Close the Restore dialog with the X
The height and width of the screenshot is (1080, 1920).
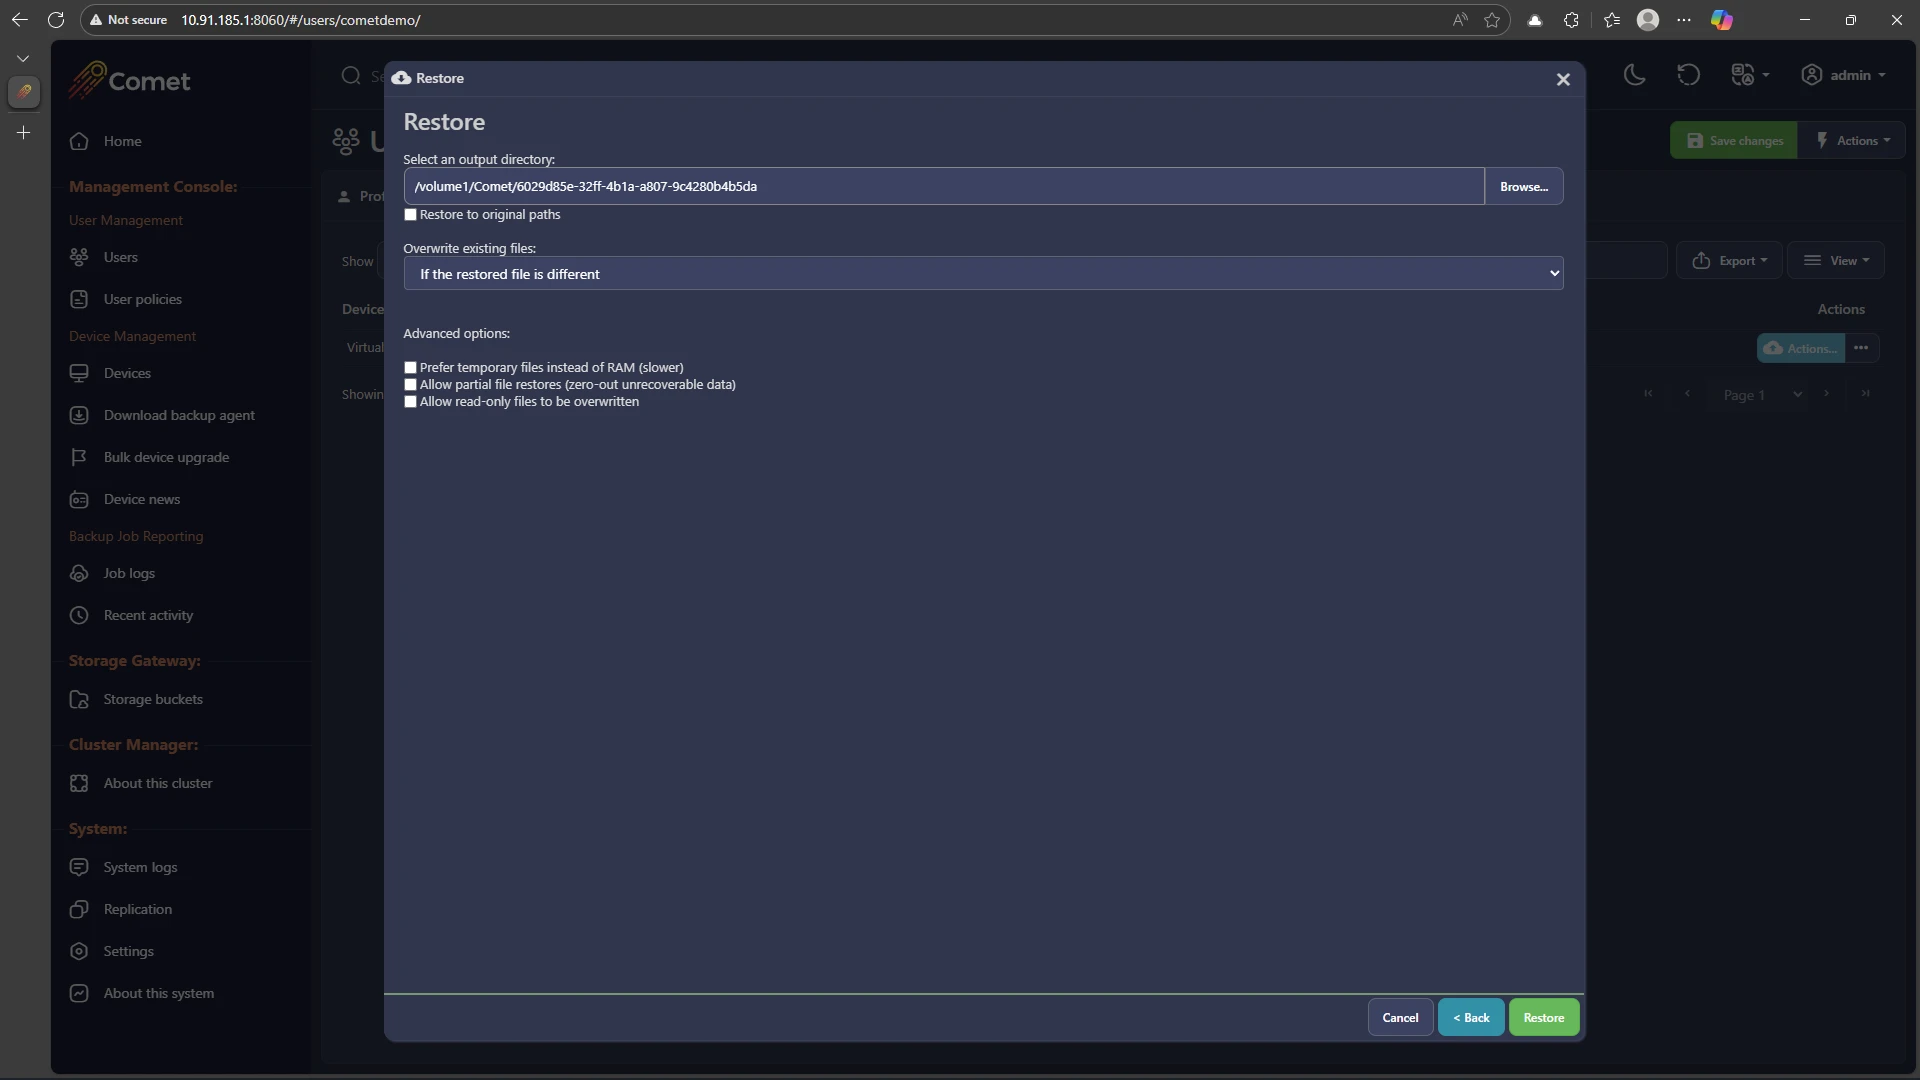(1563, 79)
